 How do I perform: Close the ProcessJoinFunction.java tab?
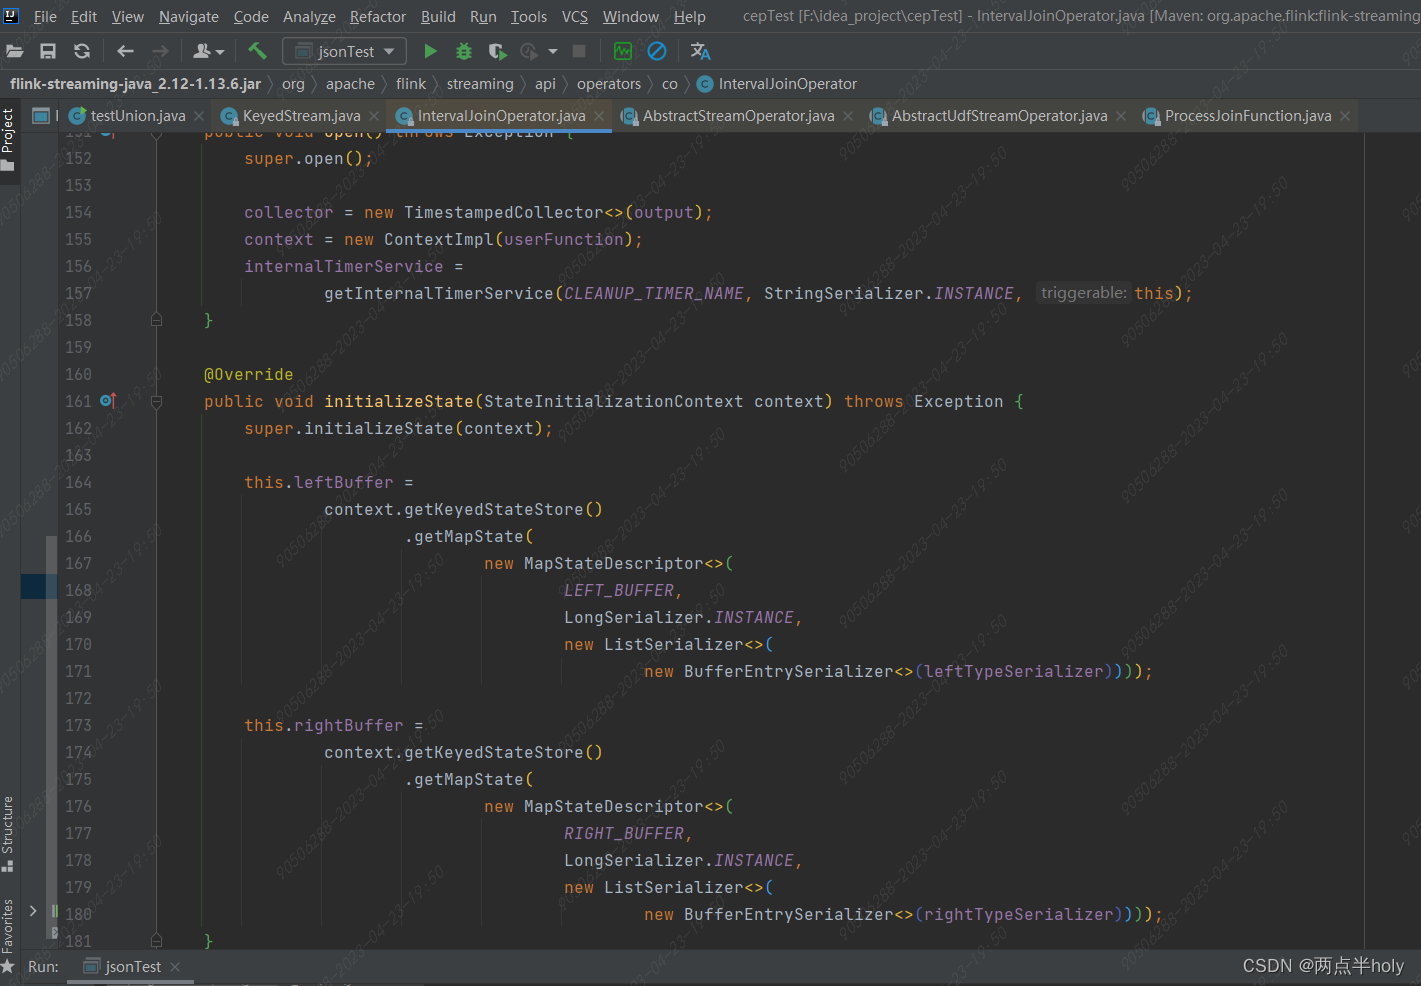pyautogui.click(x=1345, y=116)
